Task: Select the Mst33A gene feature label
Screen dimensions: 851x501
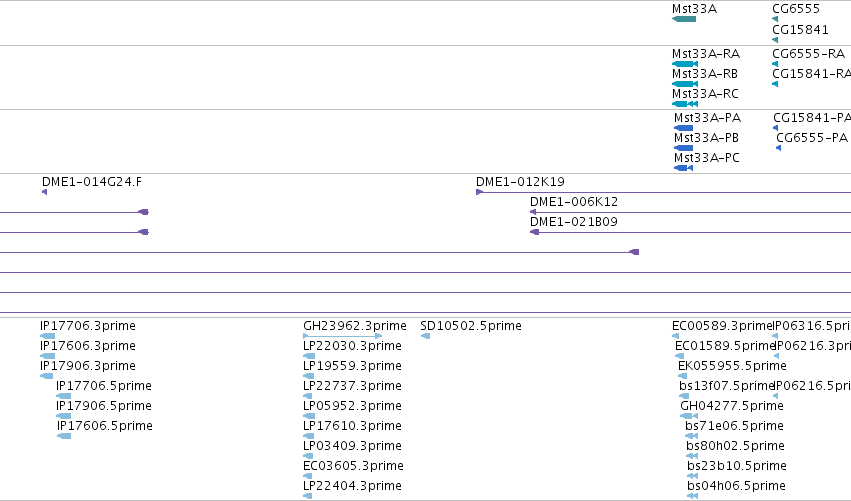Action: tap(694, 9)
